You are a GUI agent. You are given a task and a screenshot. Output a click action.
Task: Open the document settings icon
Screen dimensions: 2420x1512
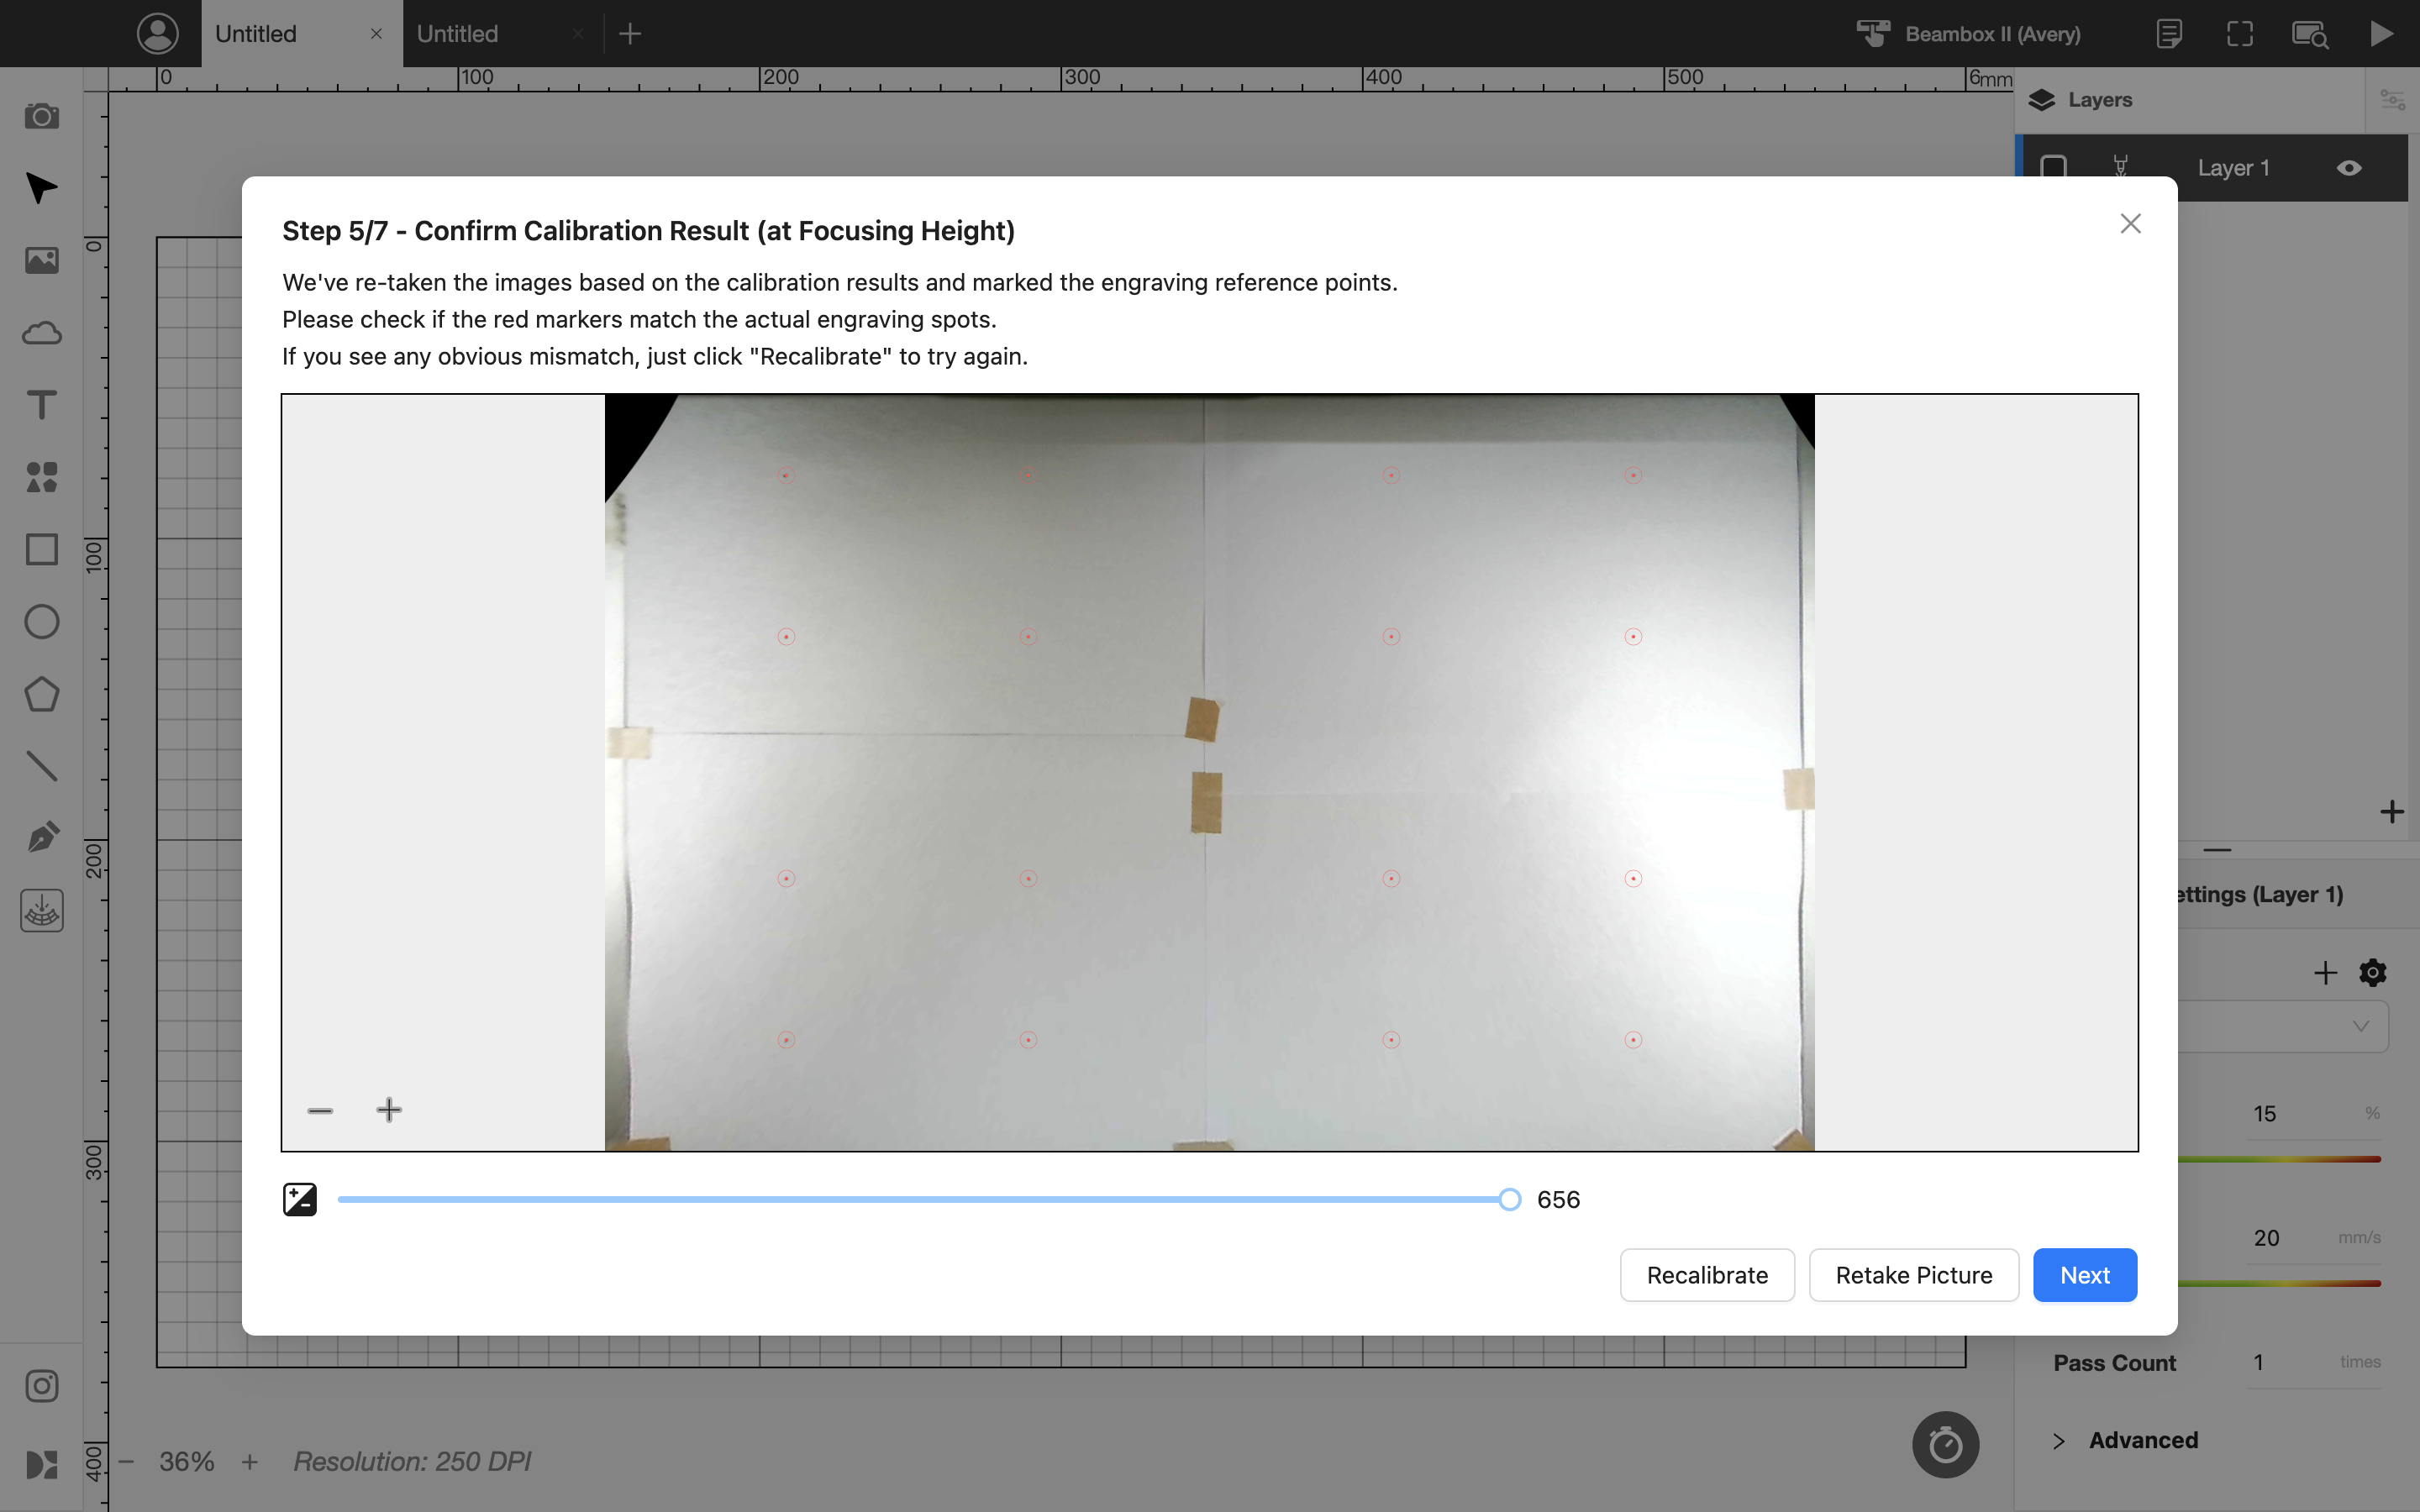[x=2168, y=33]
